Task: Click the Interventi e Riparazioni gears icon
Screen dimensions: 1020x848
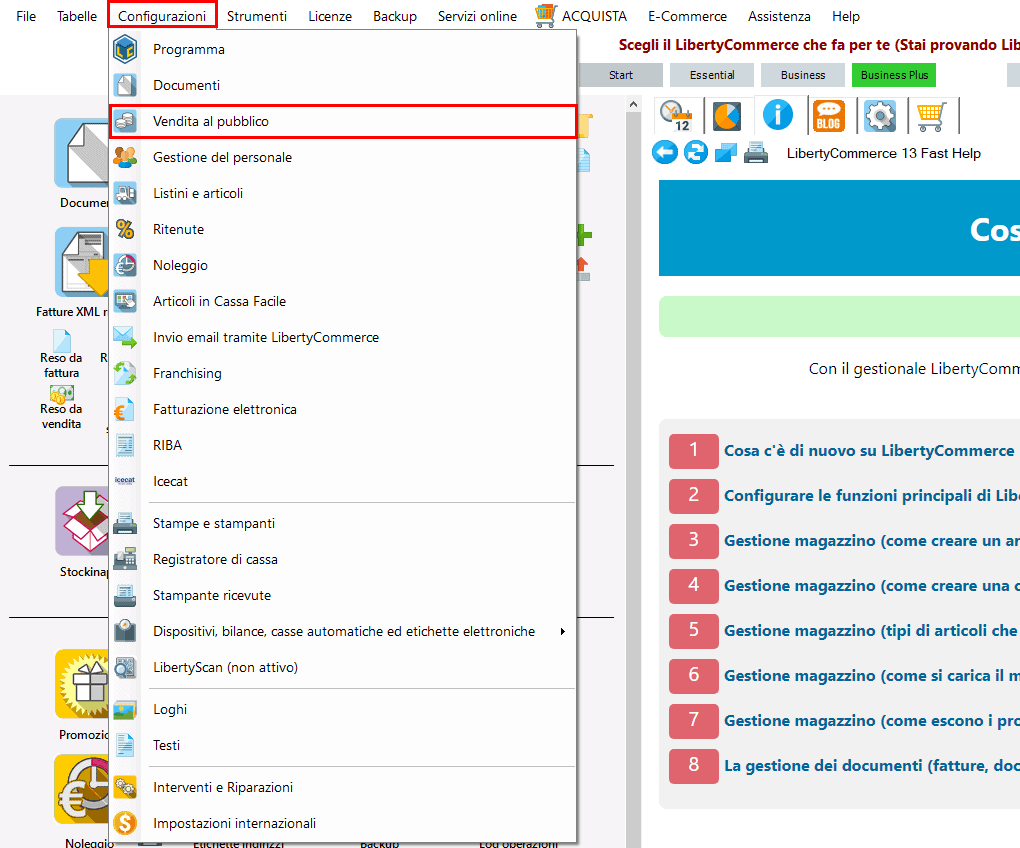Action: click(125, 788)
